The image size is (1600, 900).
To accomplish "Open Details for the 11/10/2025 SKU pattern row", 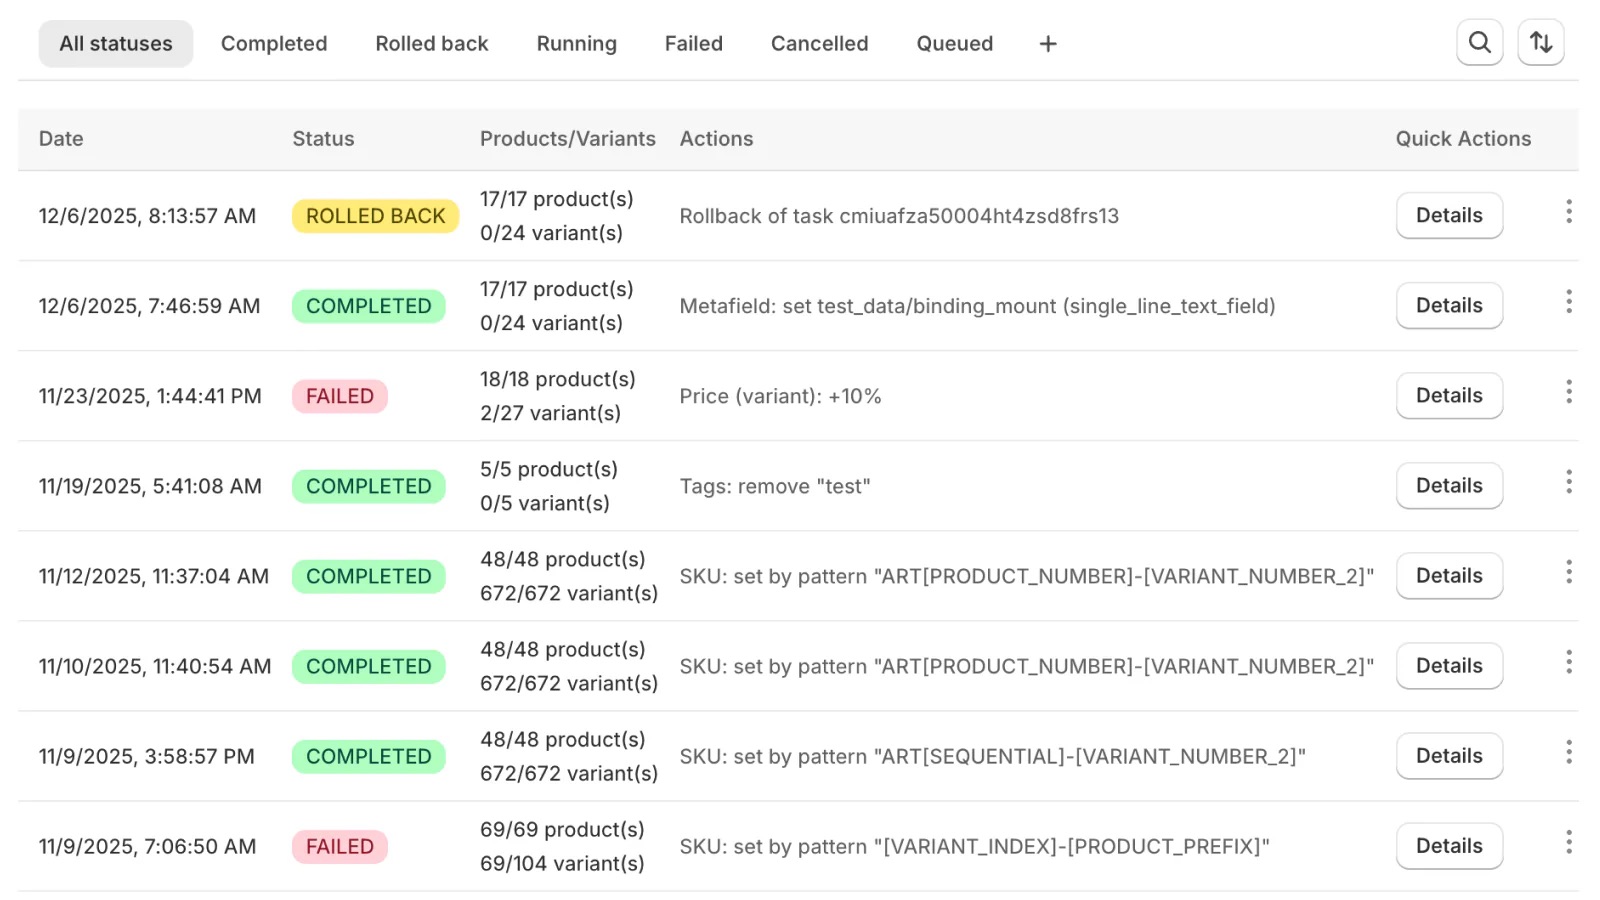I will [1449, 666].
